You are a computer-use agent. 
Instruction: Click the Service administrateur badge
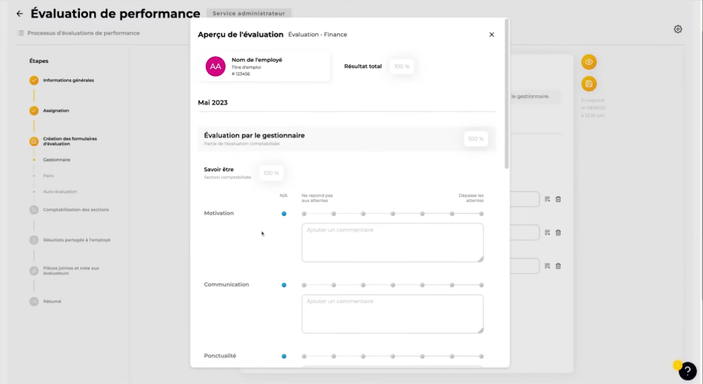point(249,13)
